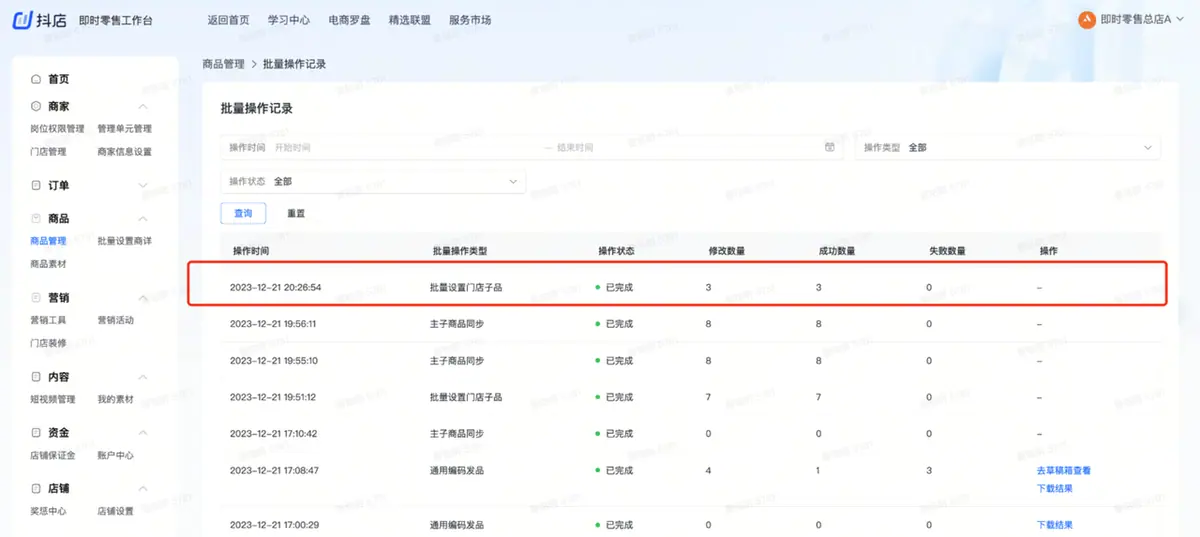Click the 订单 section icon

(36, 185)
